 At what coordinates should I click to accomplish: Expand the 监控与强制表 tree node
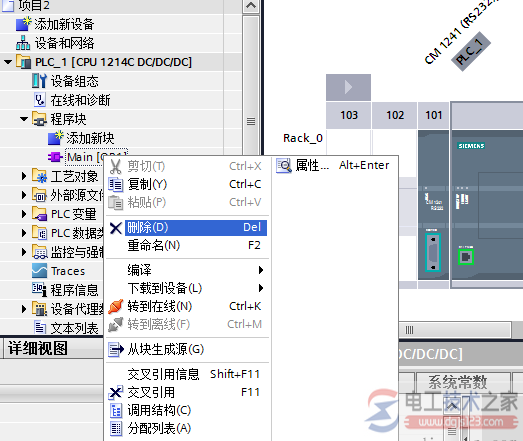pyautogui.click(x=24, y=252)
